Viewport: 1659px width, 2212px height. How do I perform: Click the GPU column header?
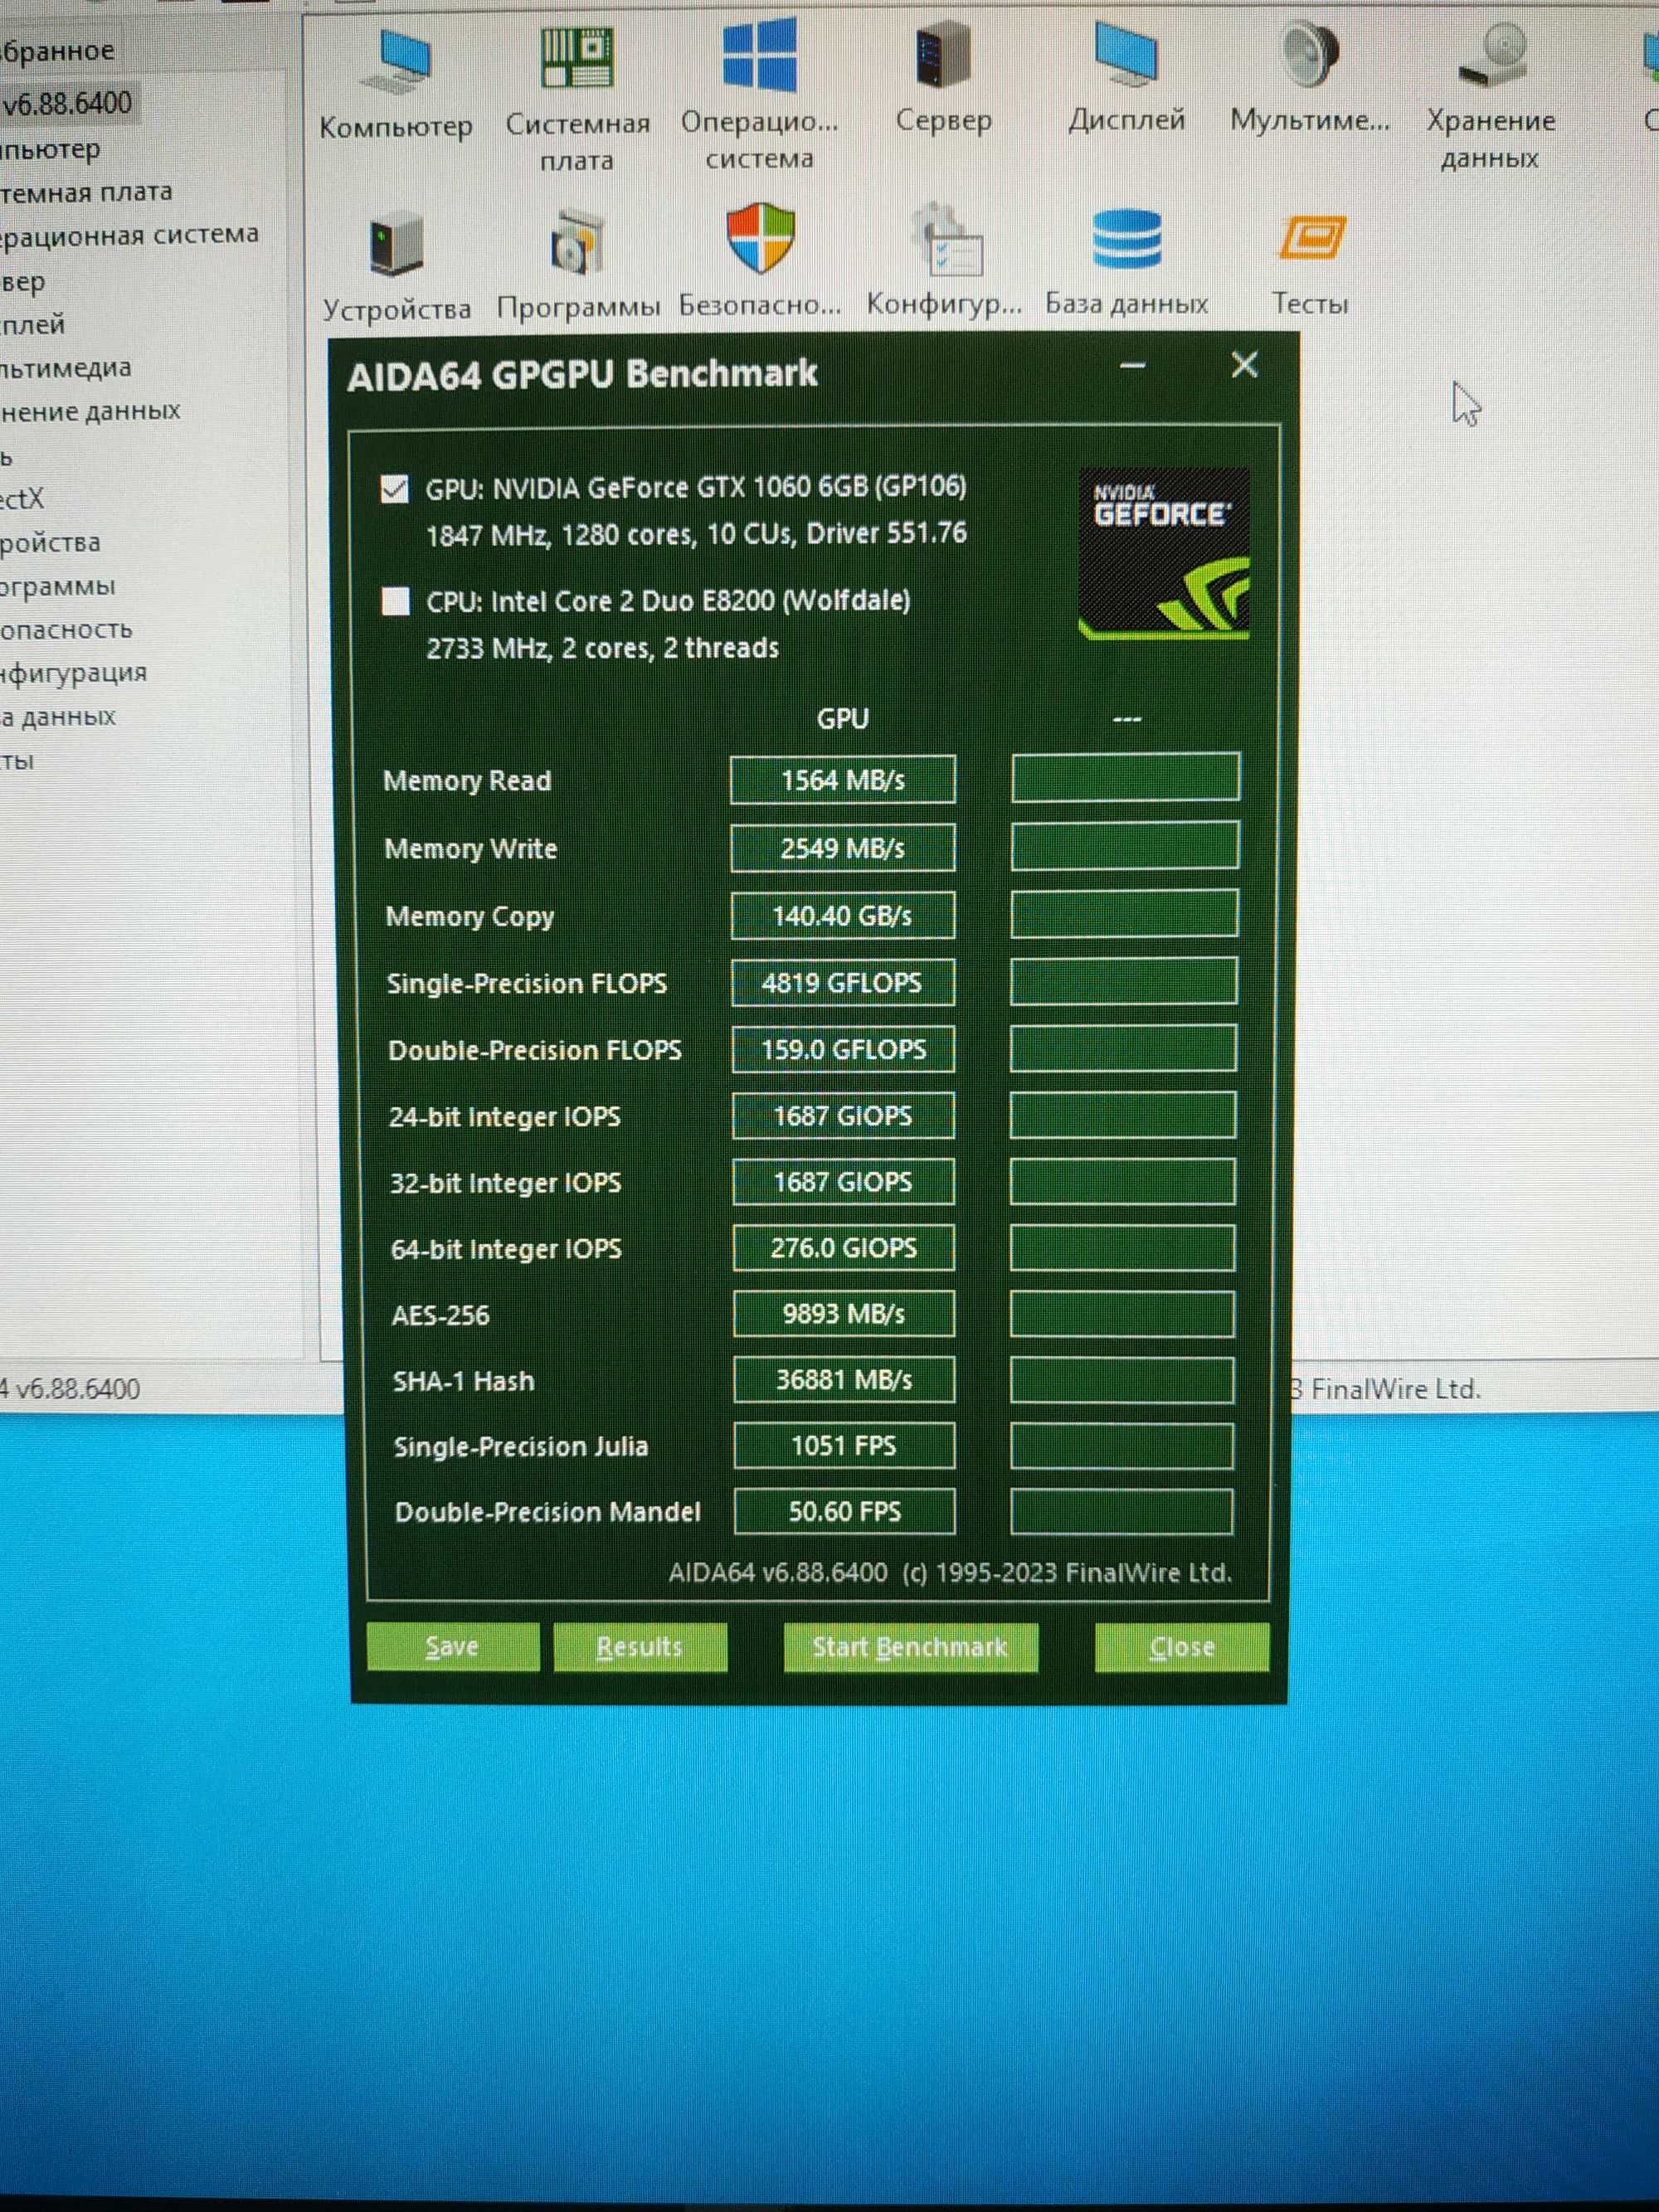pos(843,719)
